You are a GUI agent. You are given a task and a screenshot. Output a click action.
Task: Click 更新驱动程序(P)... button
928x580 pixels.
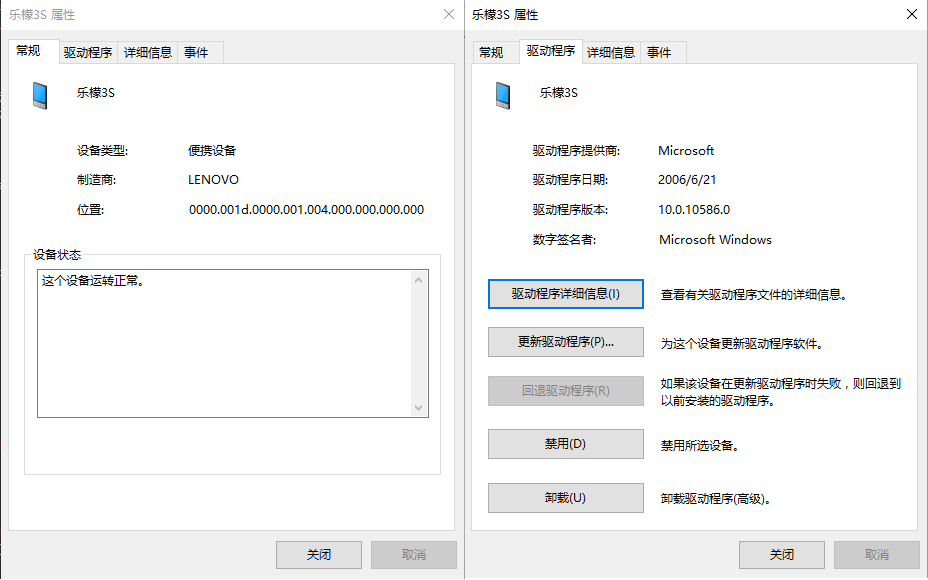tap(566, 342)
